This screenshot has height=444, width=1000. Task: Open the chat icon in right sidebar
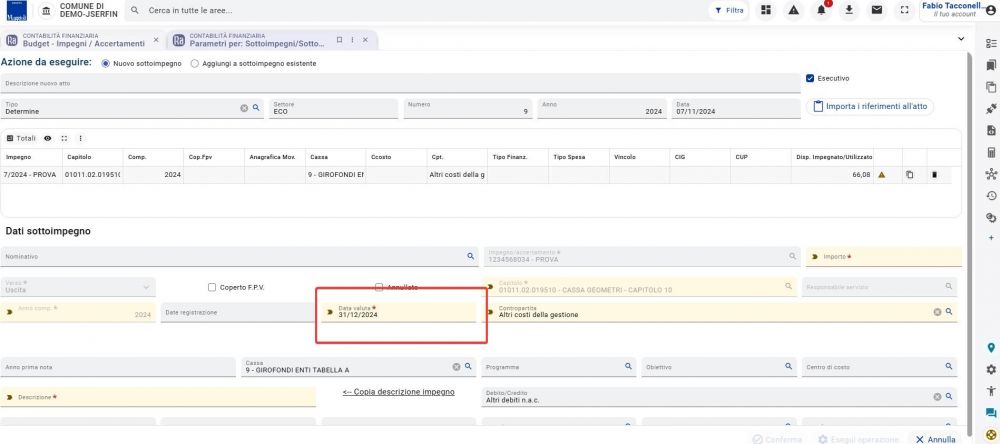(x=990, y=413)
